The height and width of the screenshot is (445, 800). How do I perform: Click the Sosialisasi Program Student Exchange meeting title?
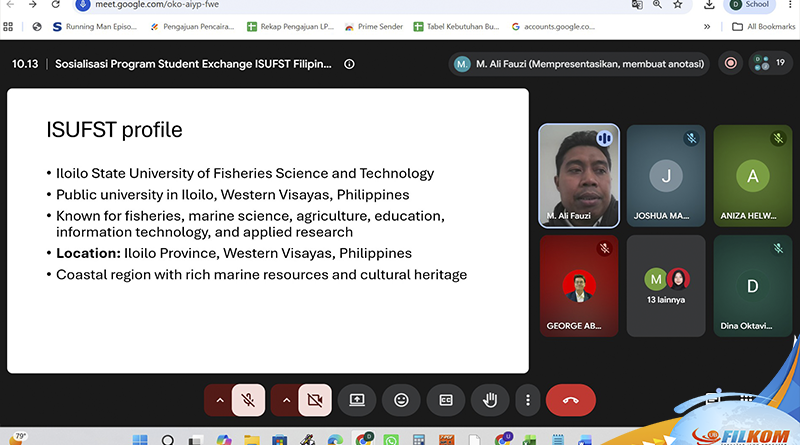coord(193,64)
